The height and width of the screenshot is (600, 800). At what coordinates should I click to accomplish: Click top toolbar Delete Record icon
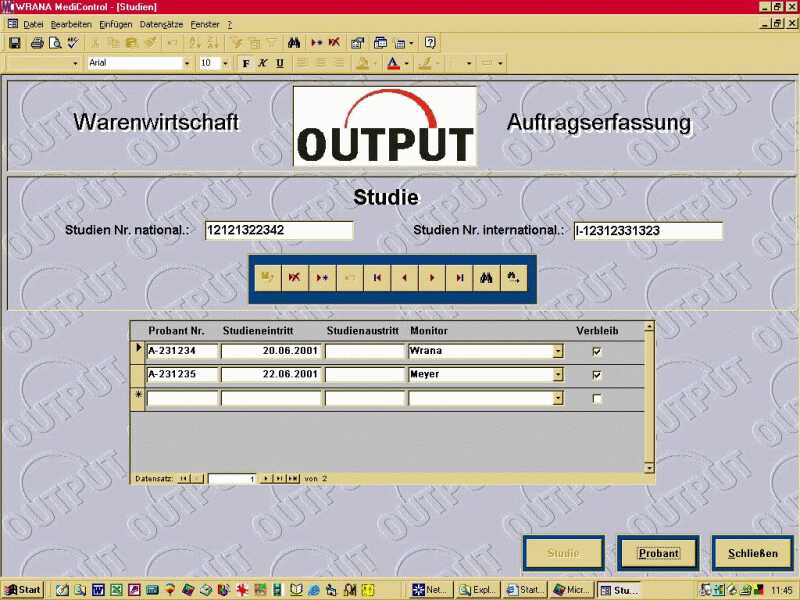(x=334, y=43)
